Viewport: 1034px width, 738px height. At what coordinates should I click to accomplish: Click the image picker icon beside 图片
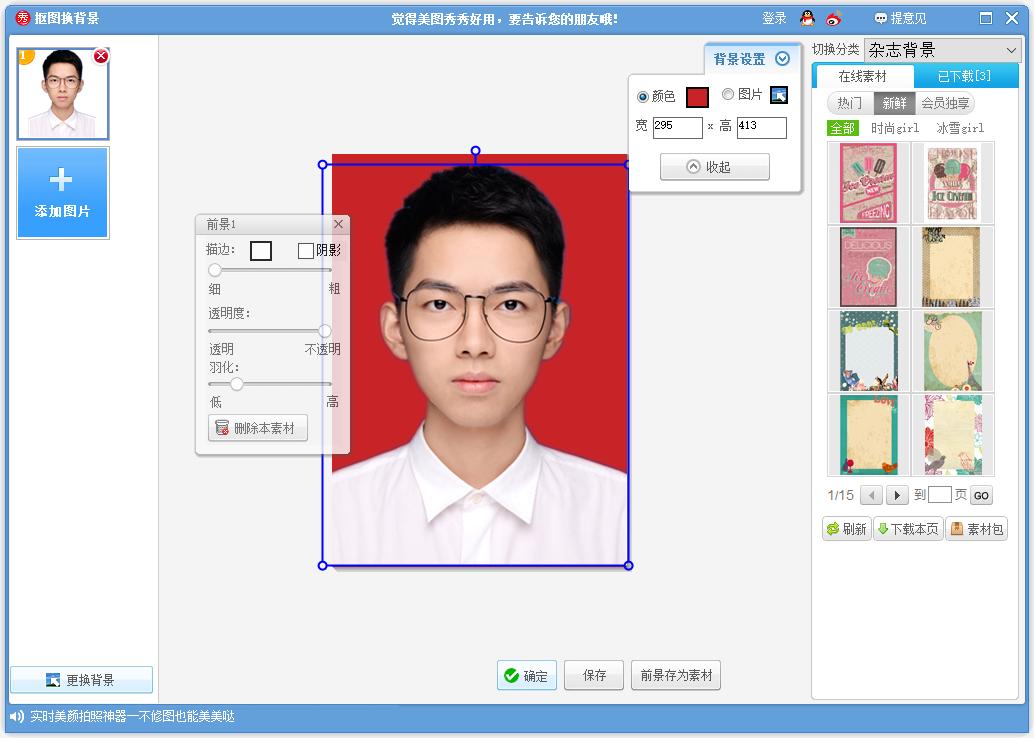click(x=779, y=95)
